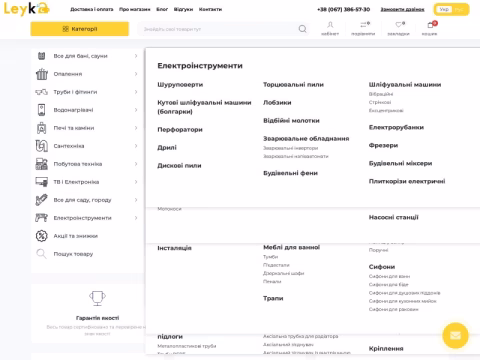Viewport: 480px width, 360px height.
Task: Open Лобзики subcategory
Action: pos(277,103)
